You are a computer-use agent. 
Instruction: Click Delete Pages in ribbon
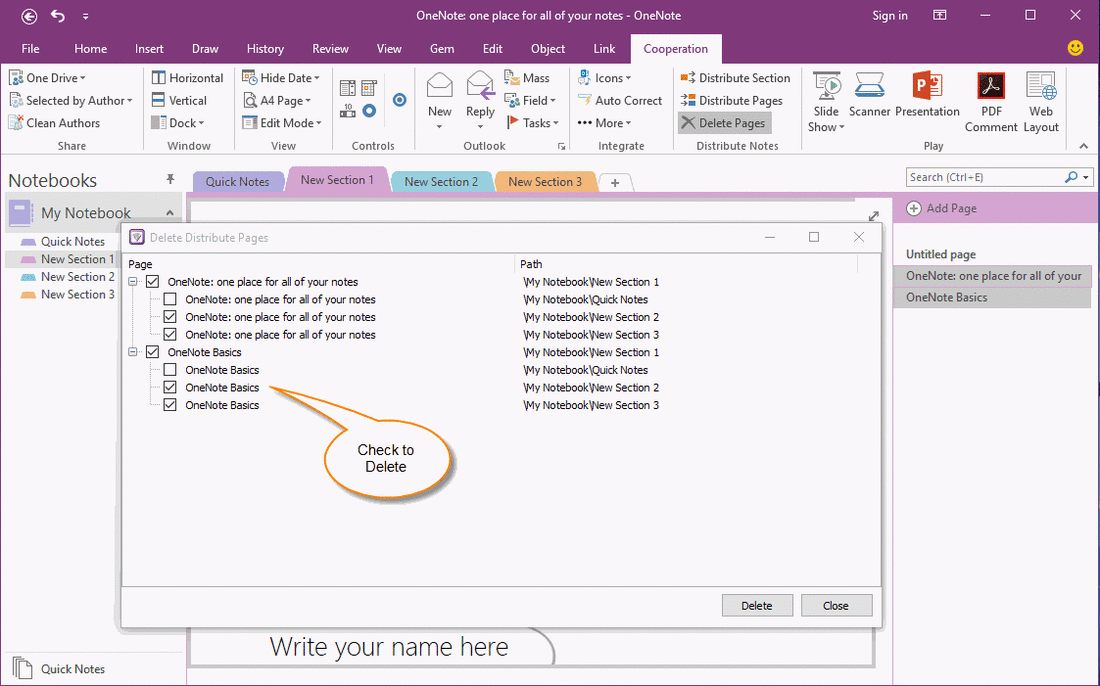point(725,123)
